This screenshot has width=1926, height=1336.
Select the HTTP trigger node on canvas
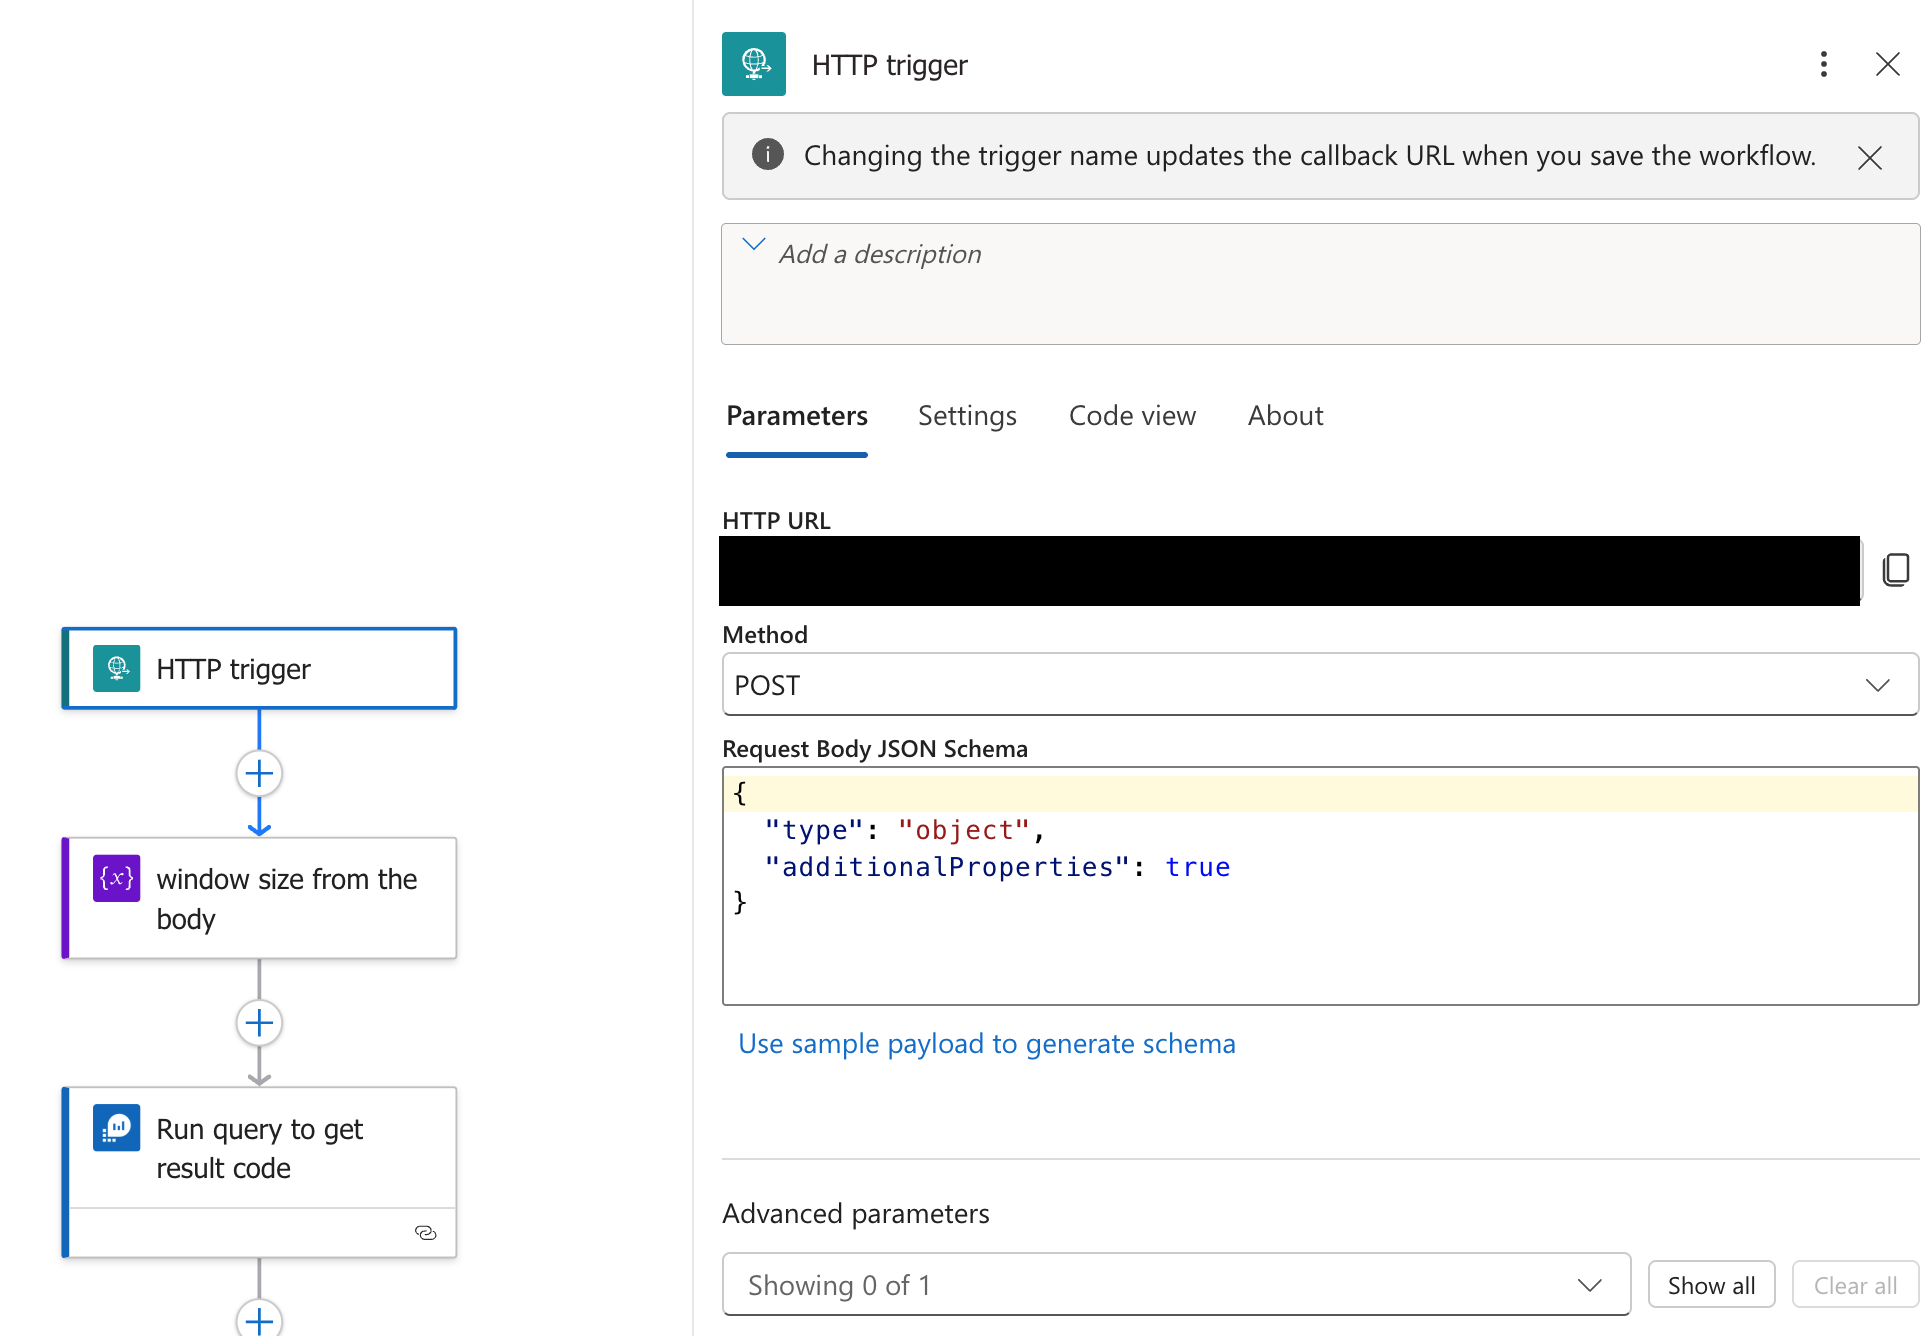click(x=260, y=669)
